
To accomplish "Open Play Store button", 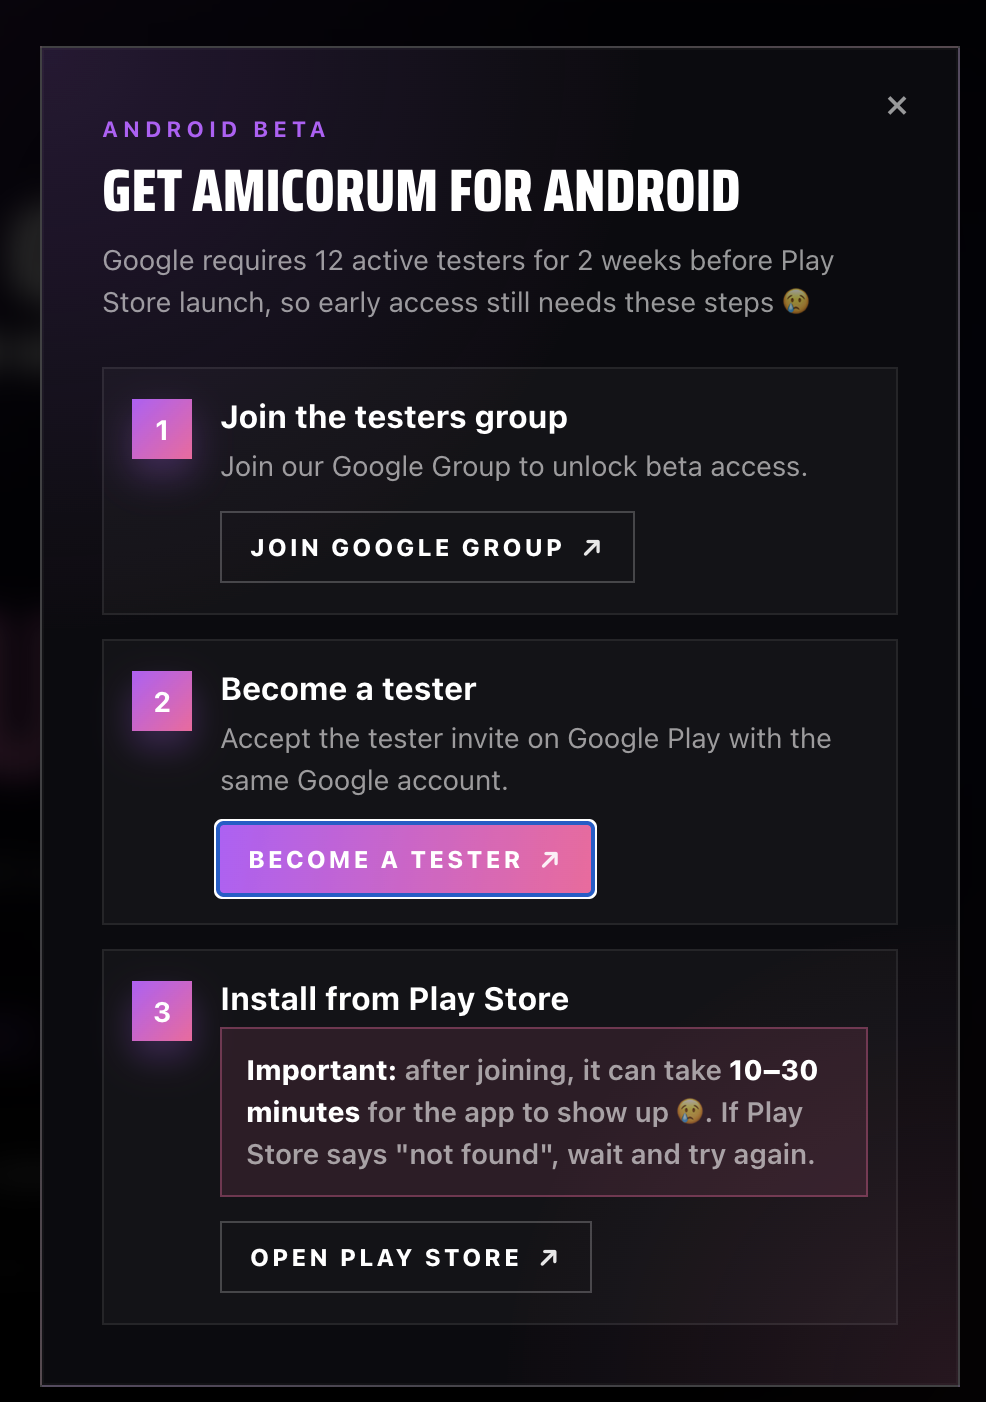I will (x=405, y=1257).
